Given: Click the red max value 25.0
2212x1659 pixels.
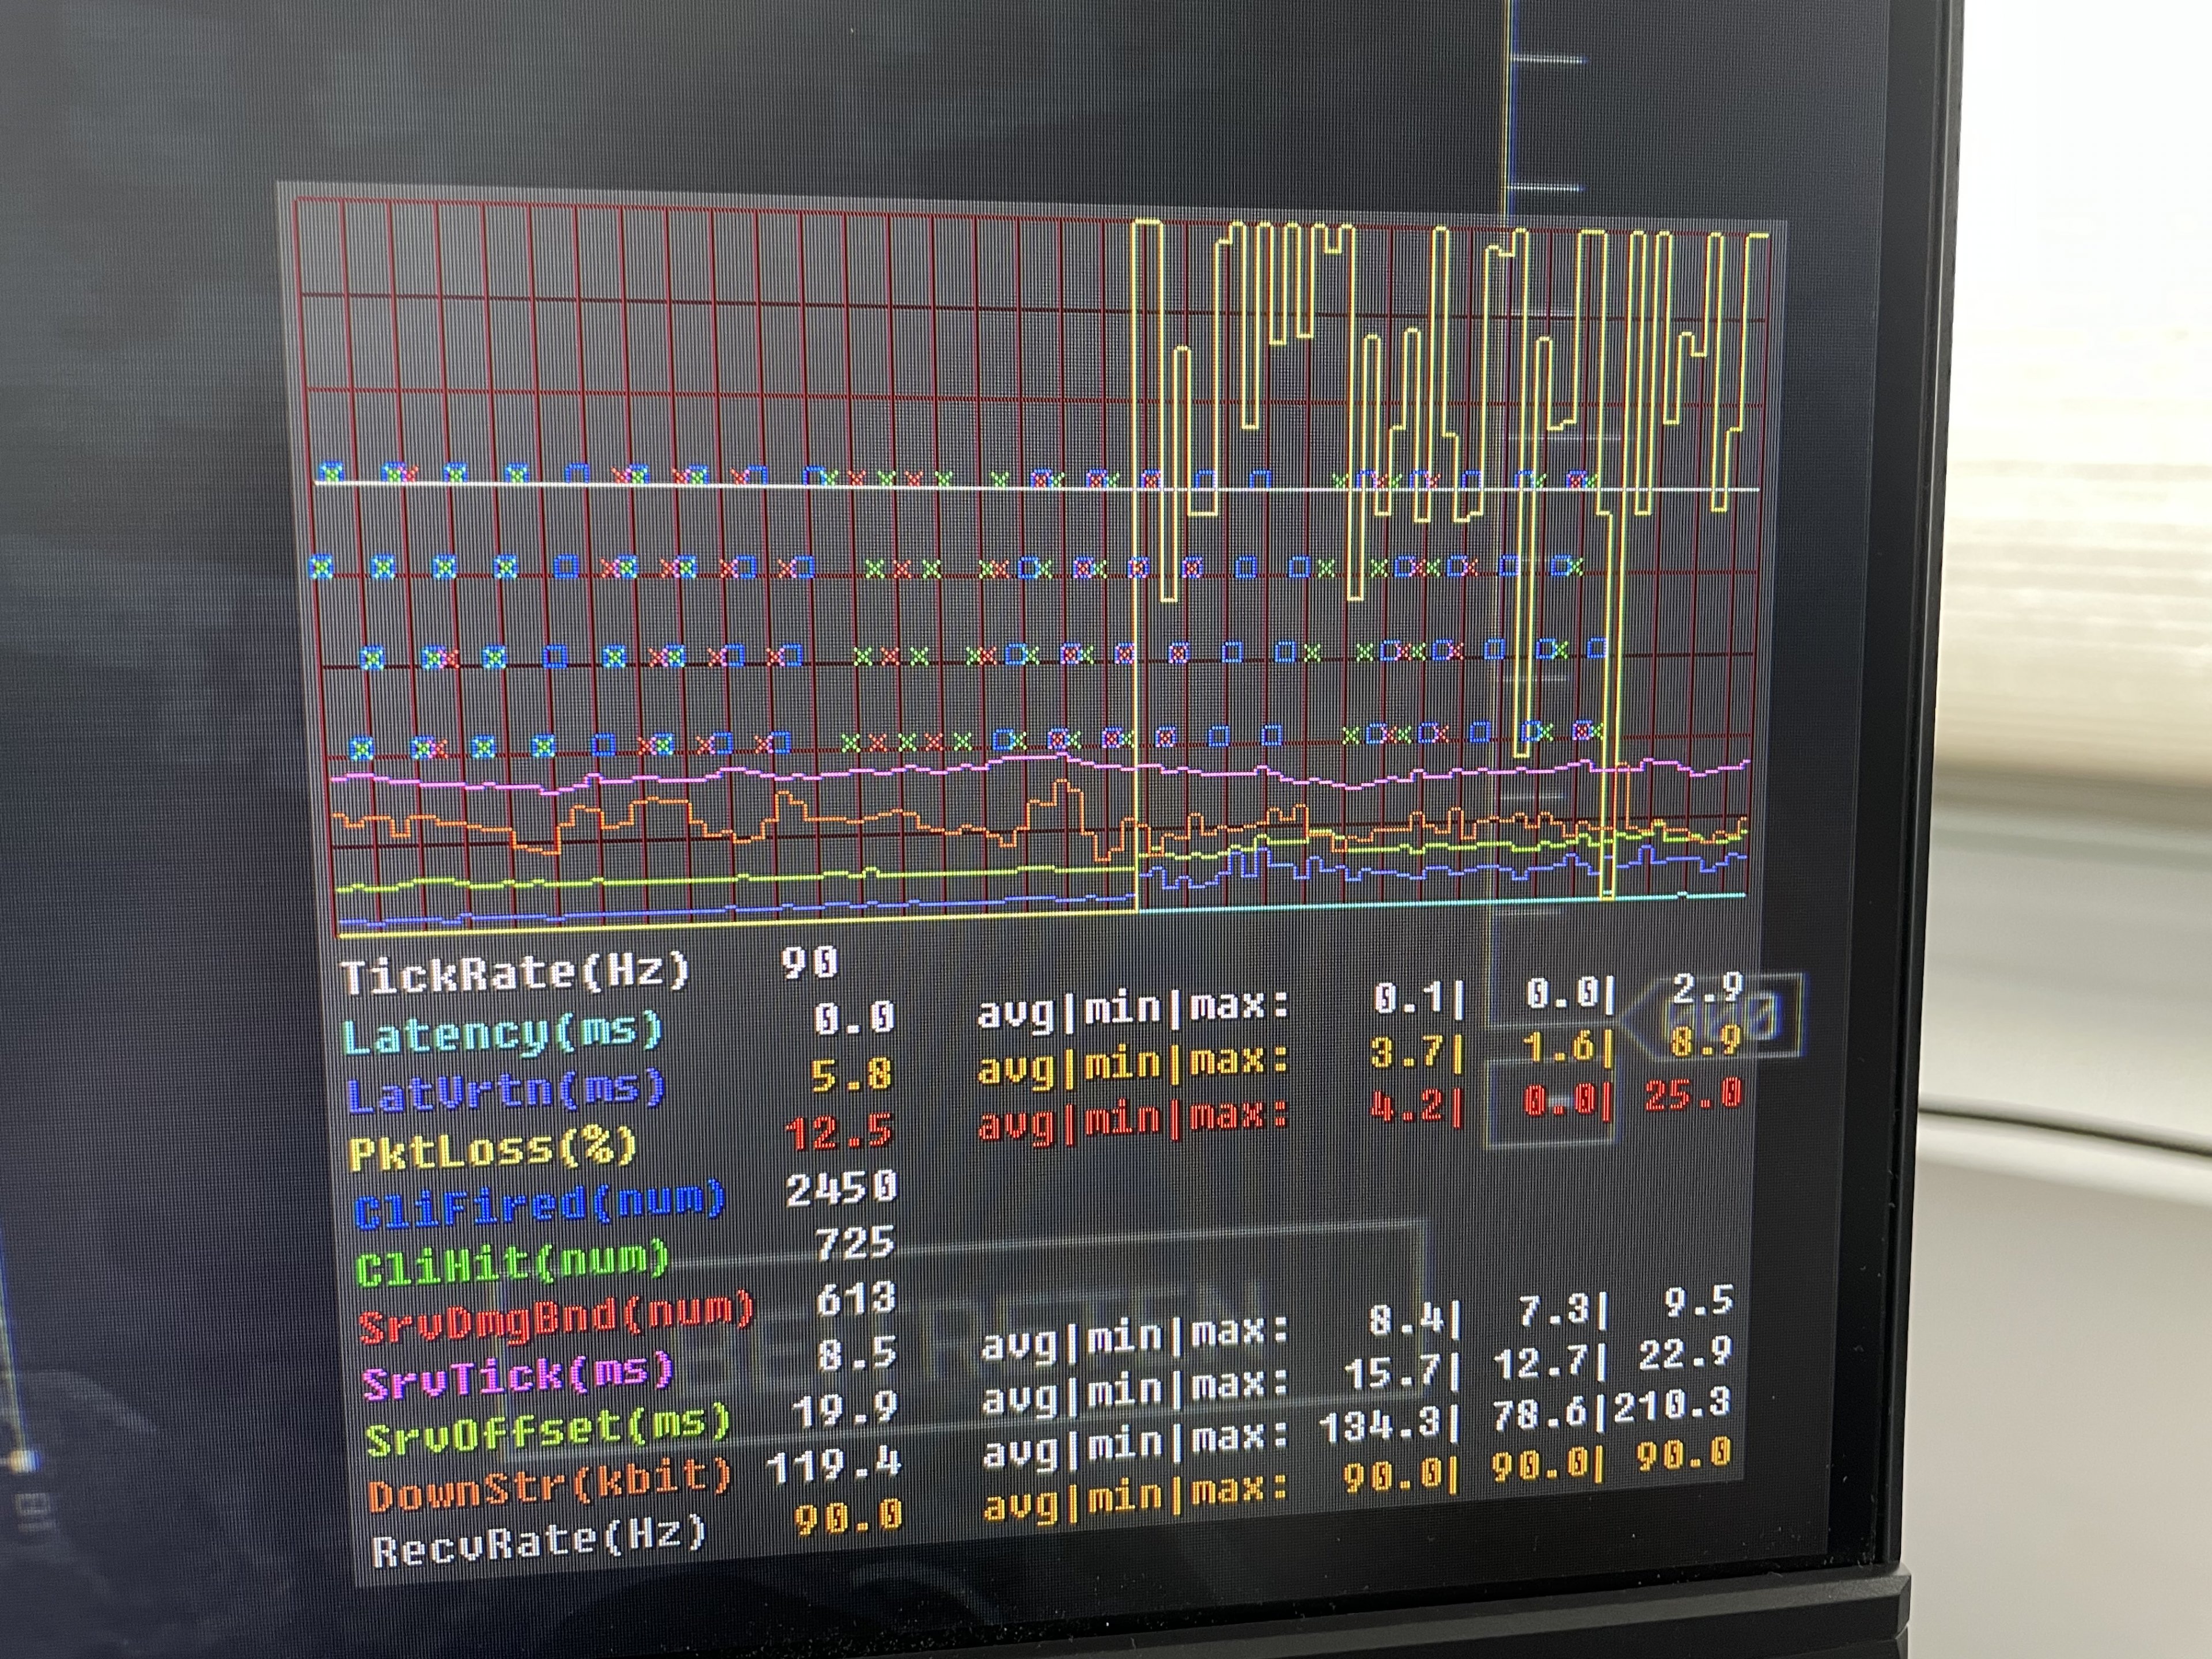Looking at the screenshot, I should (1693, 1094).
